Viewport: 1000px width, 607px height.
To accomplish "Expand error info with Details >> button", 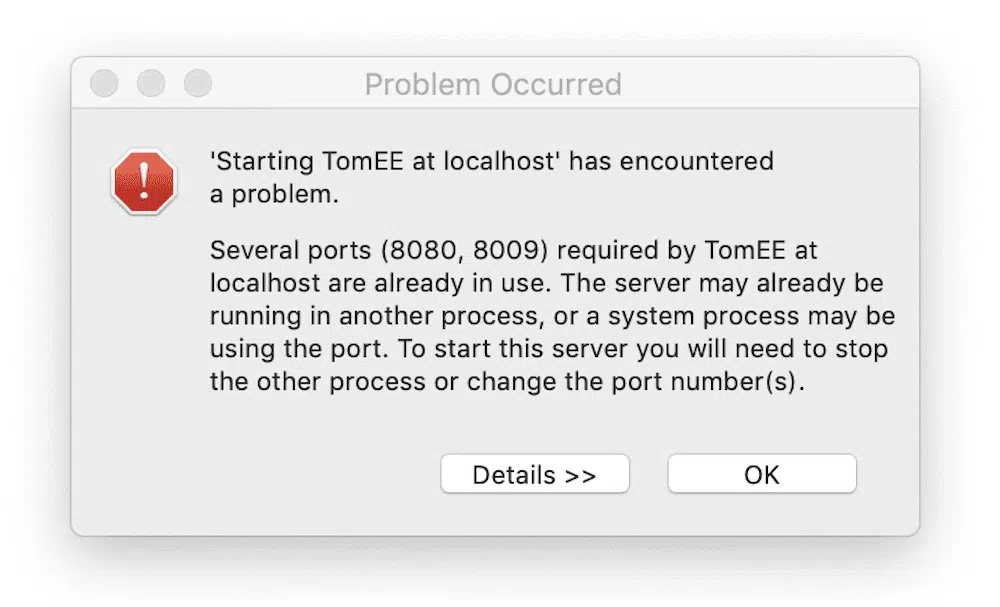I will click(x=534, y=474).
